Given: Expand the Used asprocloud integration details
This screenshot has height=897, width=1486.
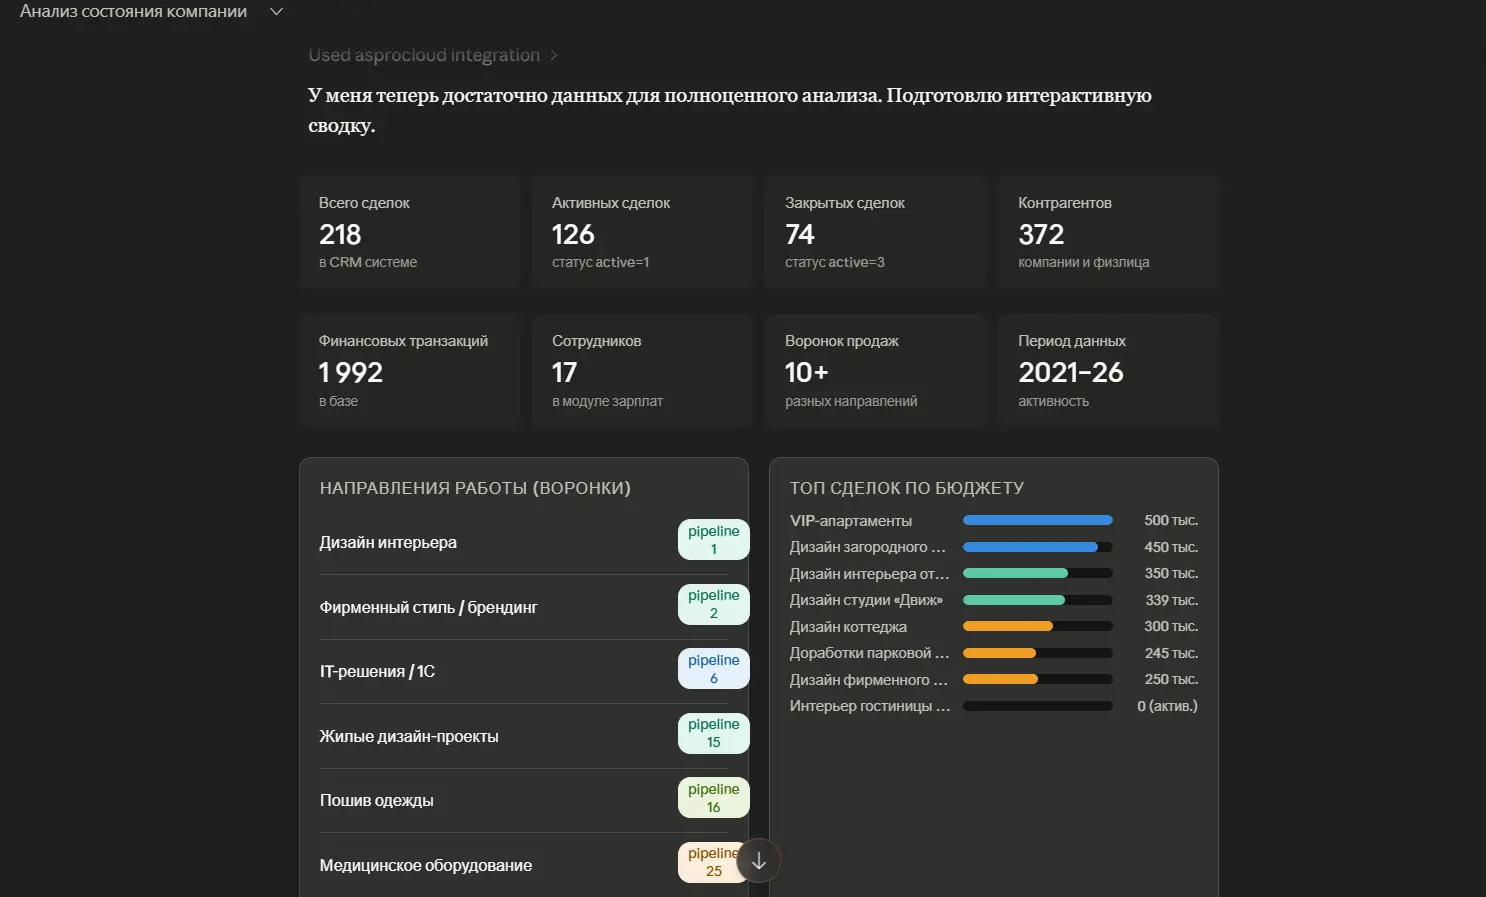Looking at the screenshot, I should tap(432, 55).
